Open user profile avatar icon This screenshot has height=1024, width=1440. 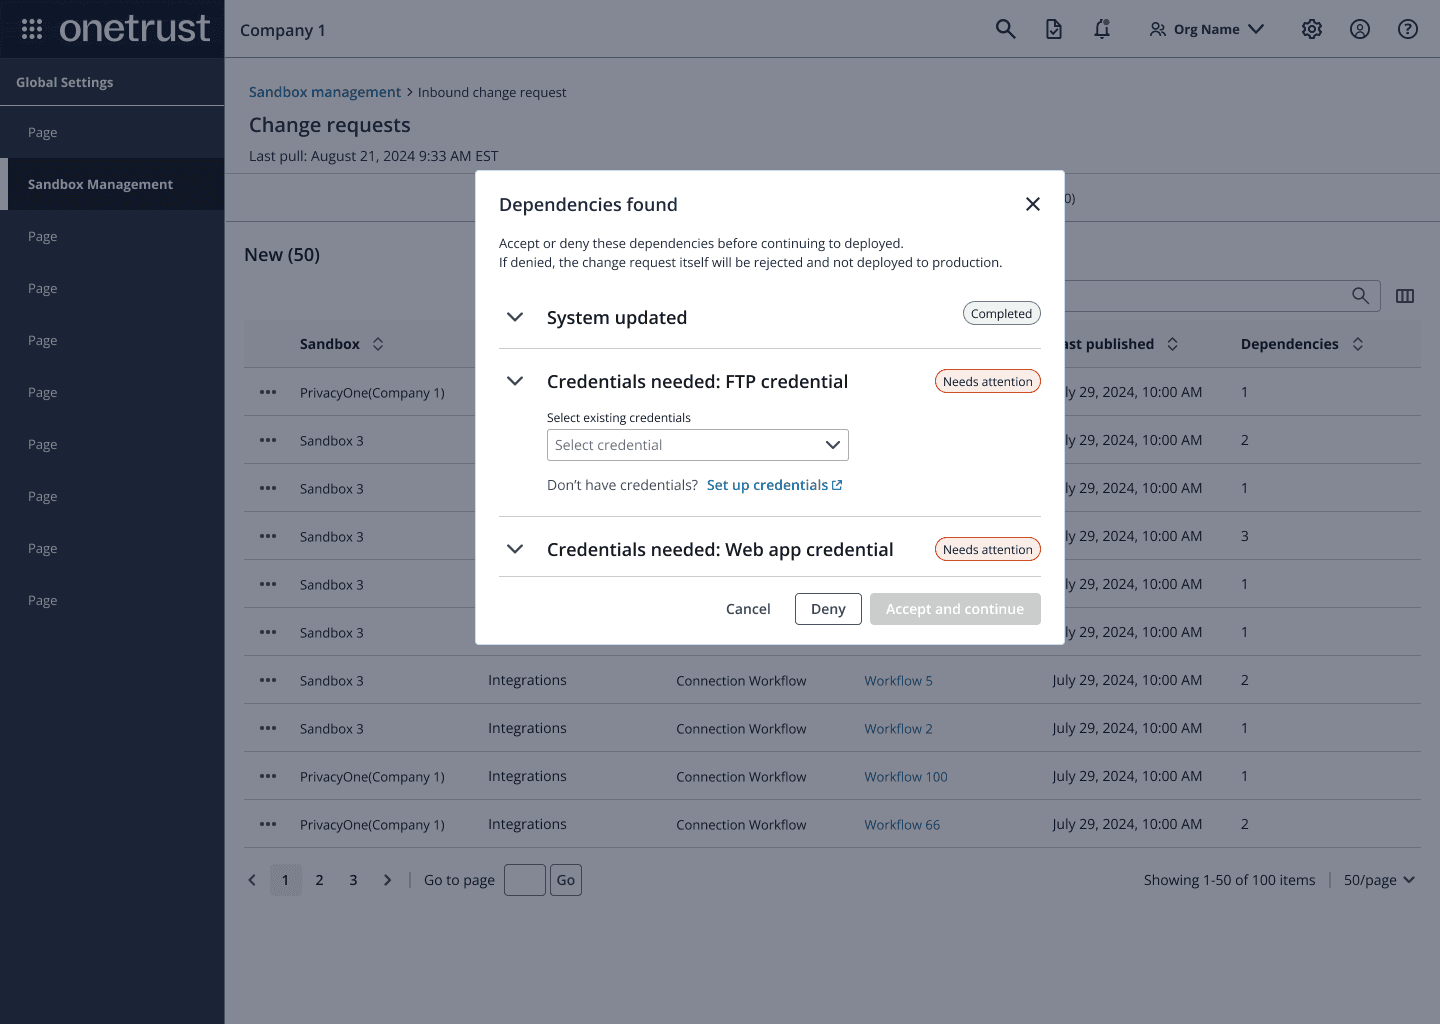tap(1360, 29)
